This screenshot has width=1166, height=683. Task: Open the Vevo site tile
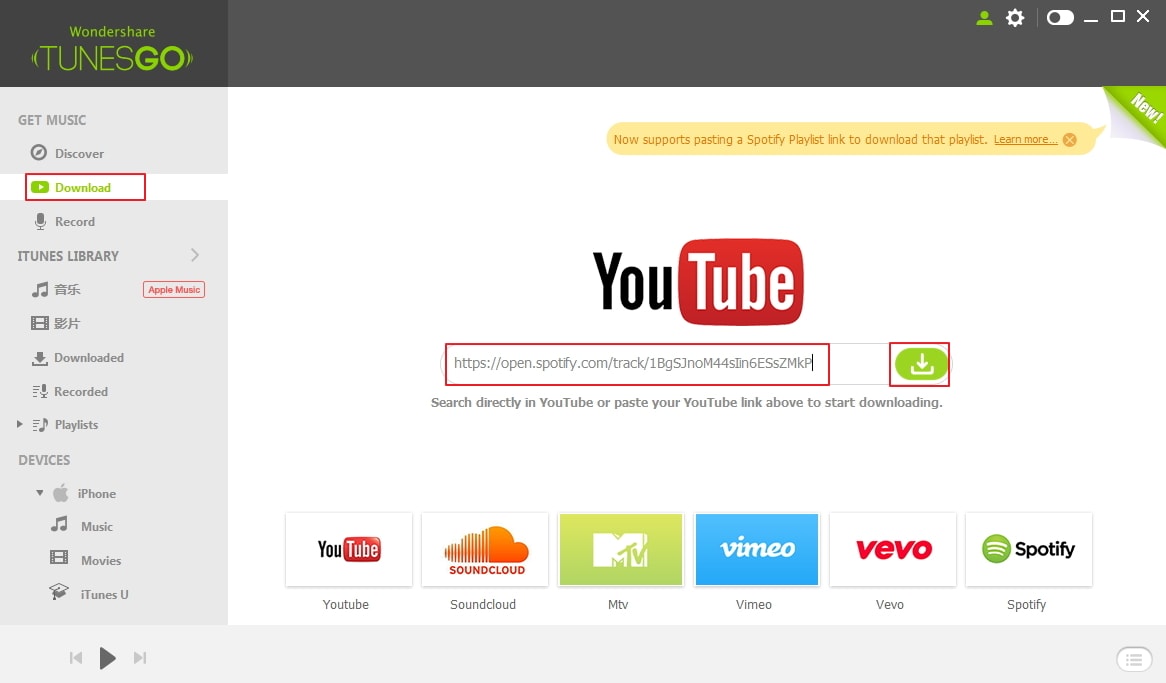[893, 549]
